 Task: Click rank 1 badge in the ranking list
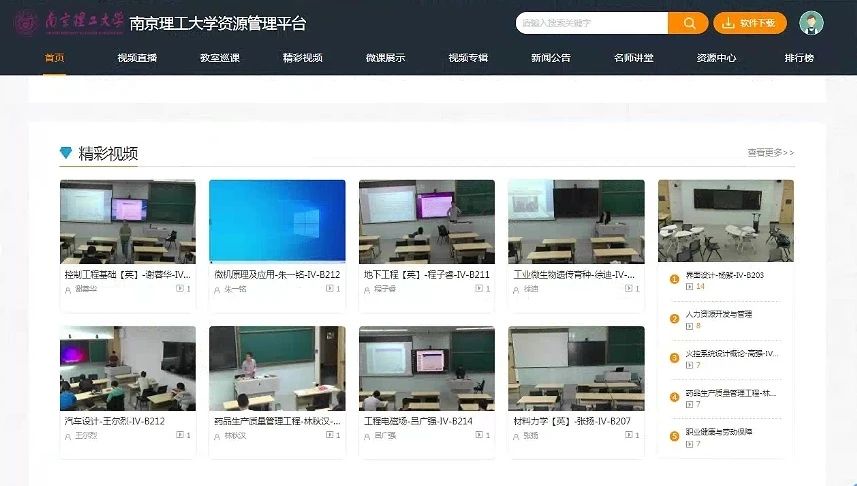coord(674,276)
